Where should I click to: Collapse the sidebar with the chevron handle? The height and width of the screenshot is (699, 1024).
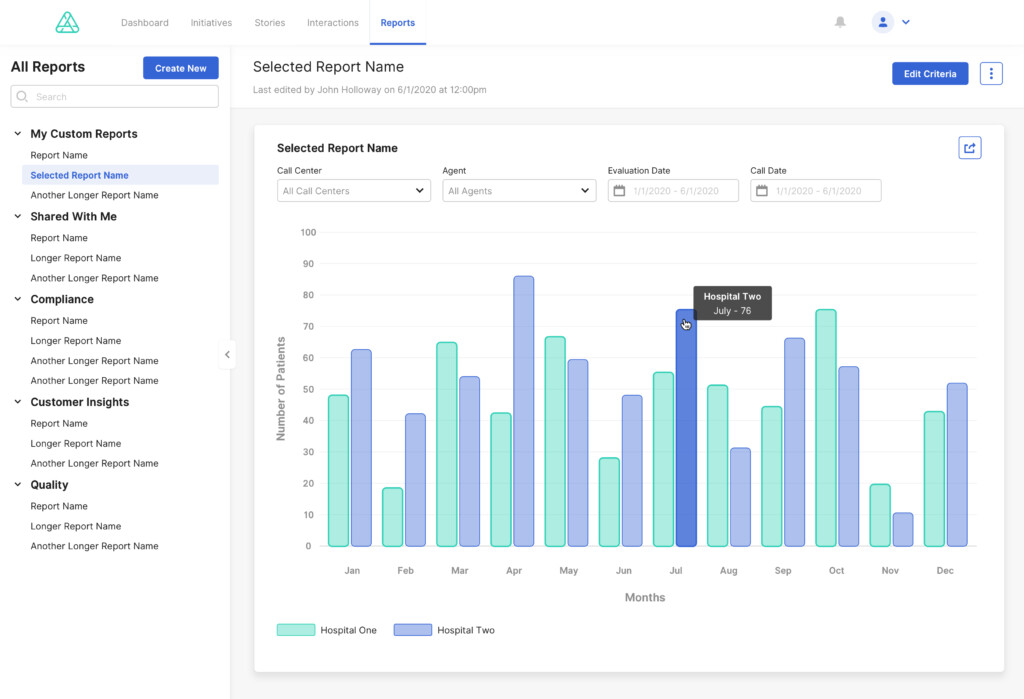(x=228, y=354)
